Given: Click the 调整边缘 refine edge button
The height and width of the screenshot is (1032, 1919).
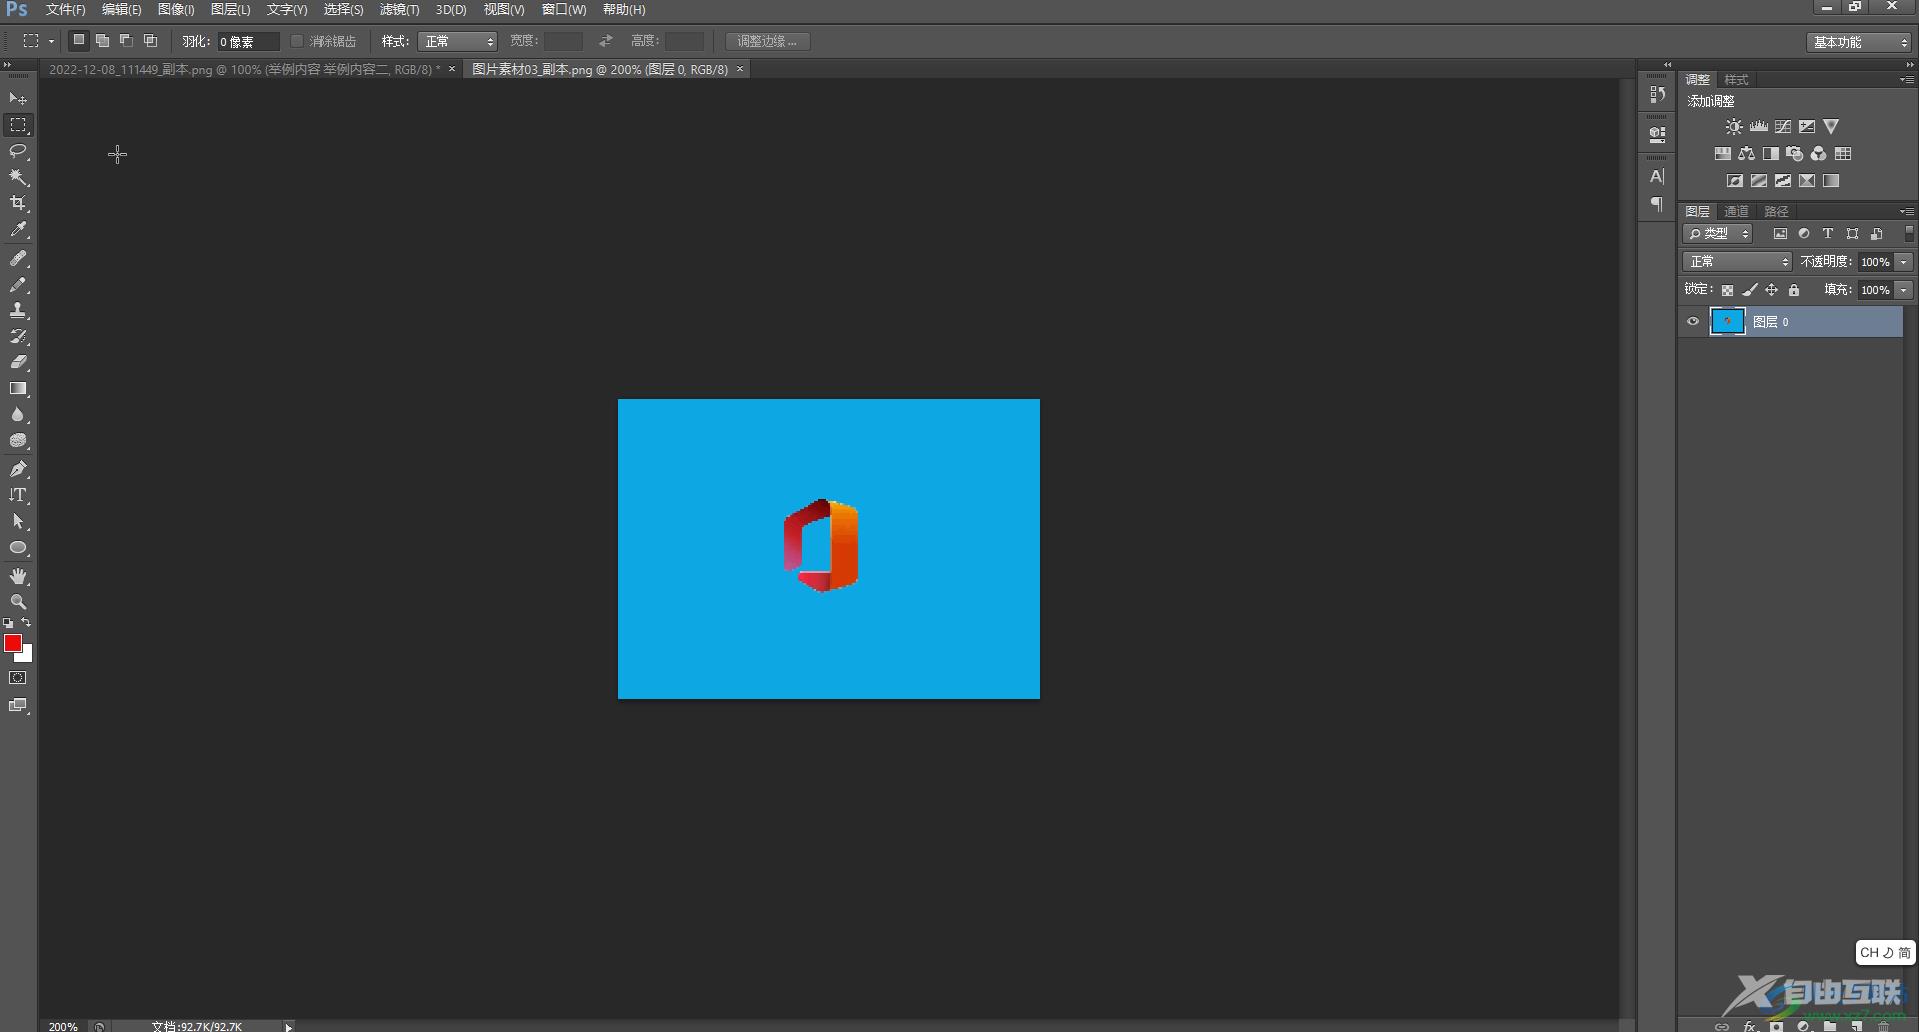Looking at the screenshot, I should click(x=767, y=41).
